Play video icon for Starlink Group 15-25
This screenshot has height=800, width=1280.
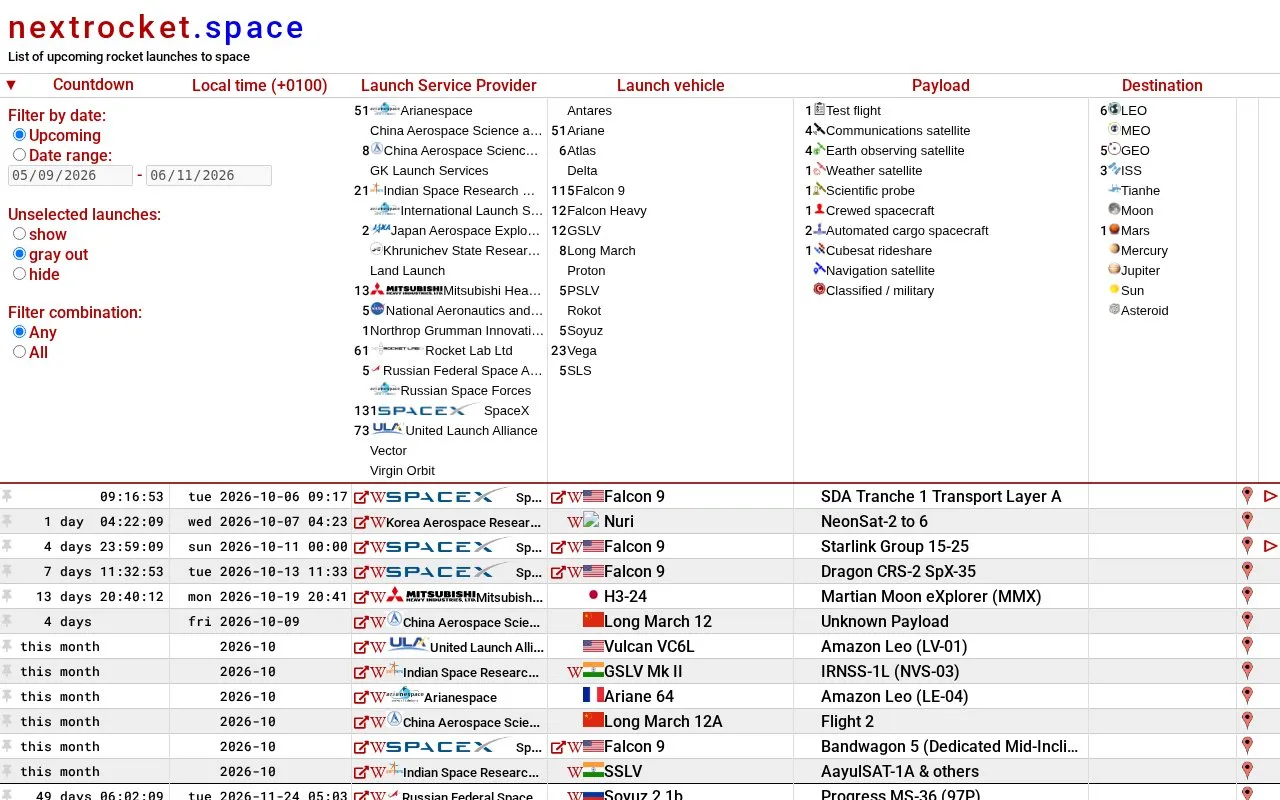click(x=1270, y=546)
